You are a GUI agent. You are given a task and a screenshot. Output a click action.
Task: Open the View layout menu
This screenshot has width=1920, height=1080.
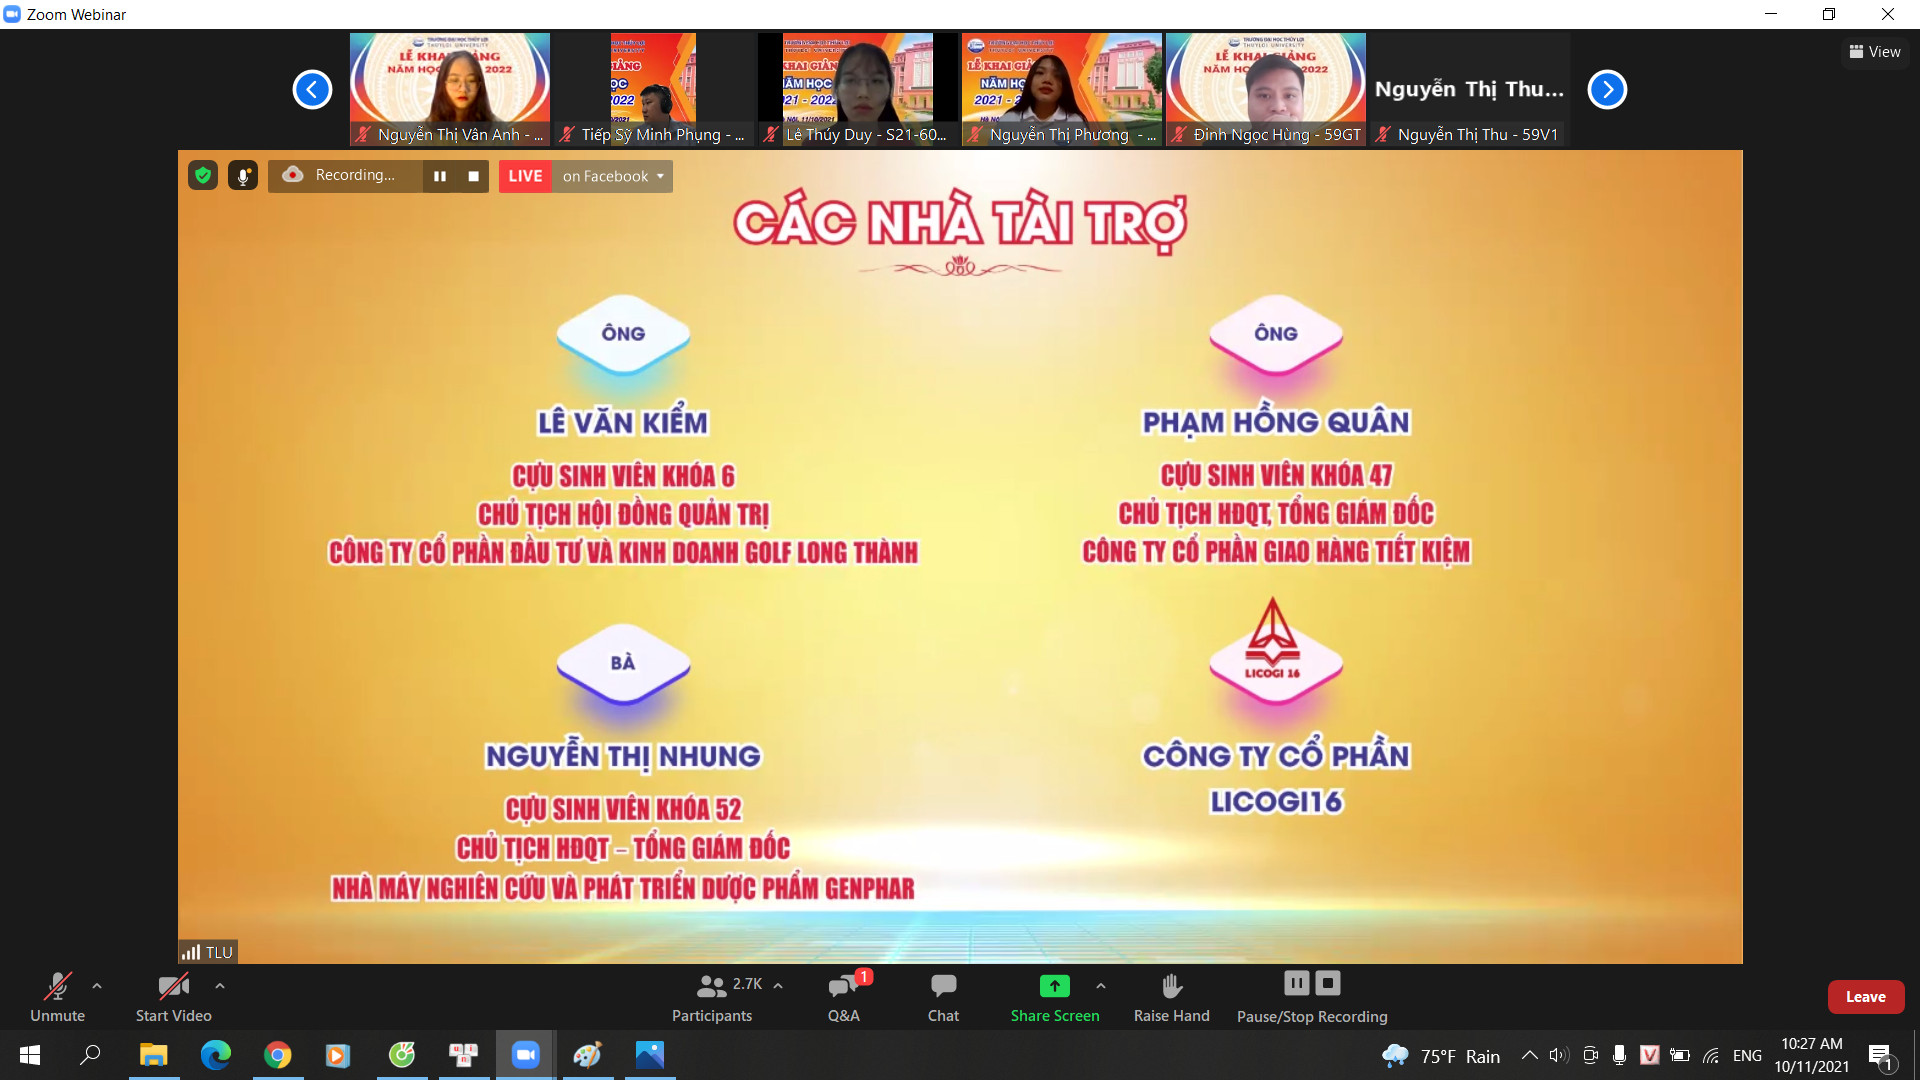click(x=1875, y=52)
